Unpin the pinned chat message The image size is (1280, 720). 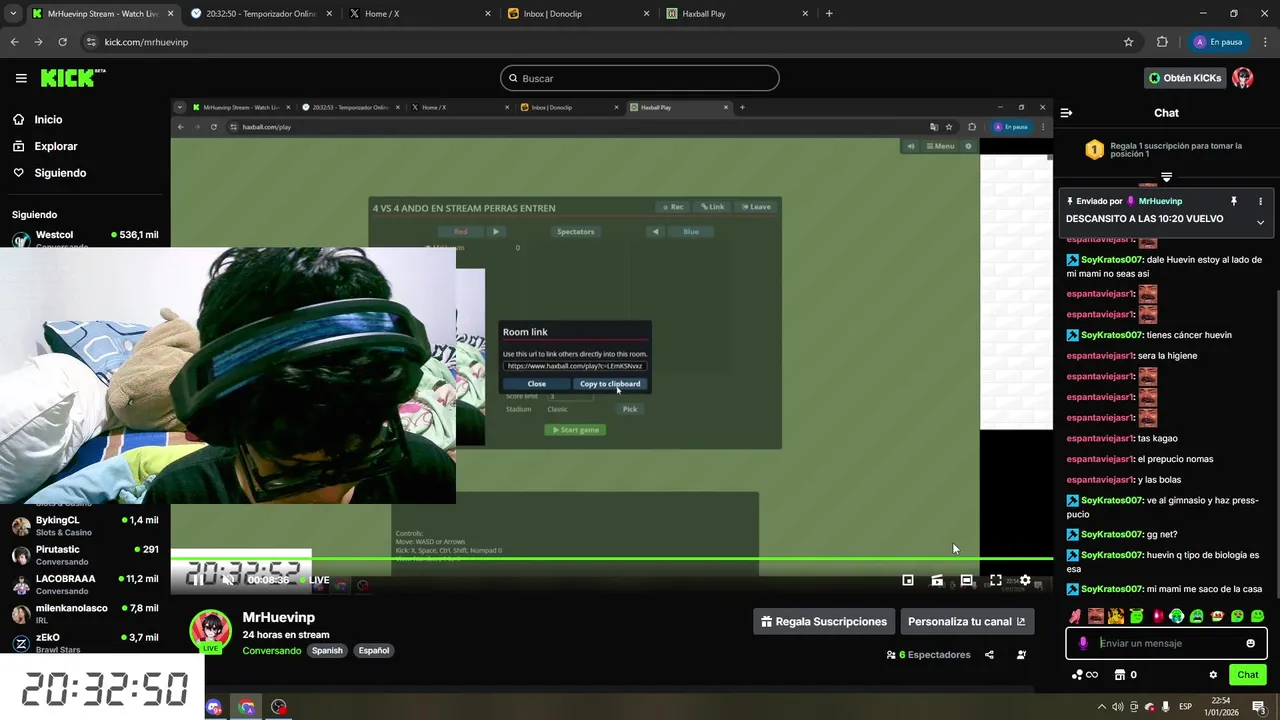pyautogui.click(x=1234, y=201)
